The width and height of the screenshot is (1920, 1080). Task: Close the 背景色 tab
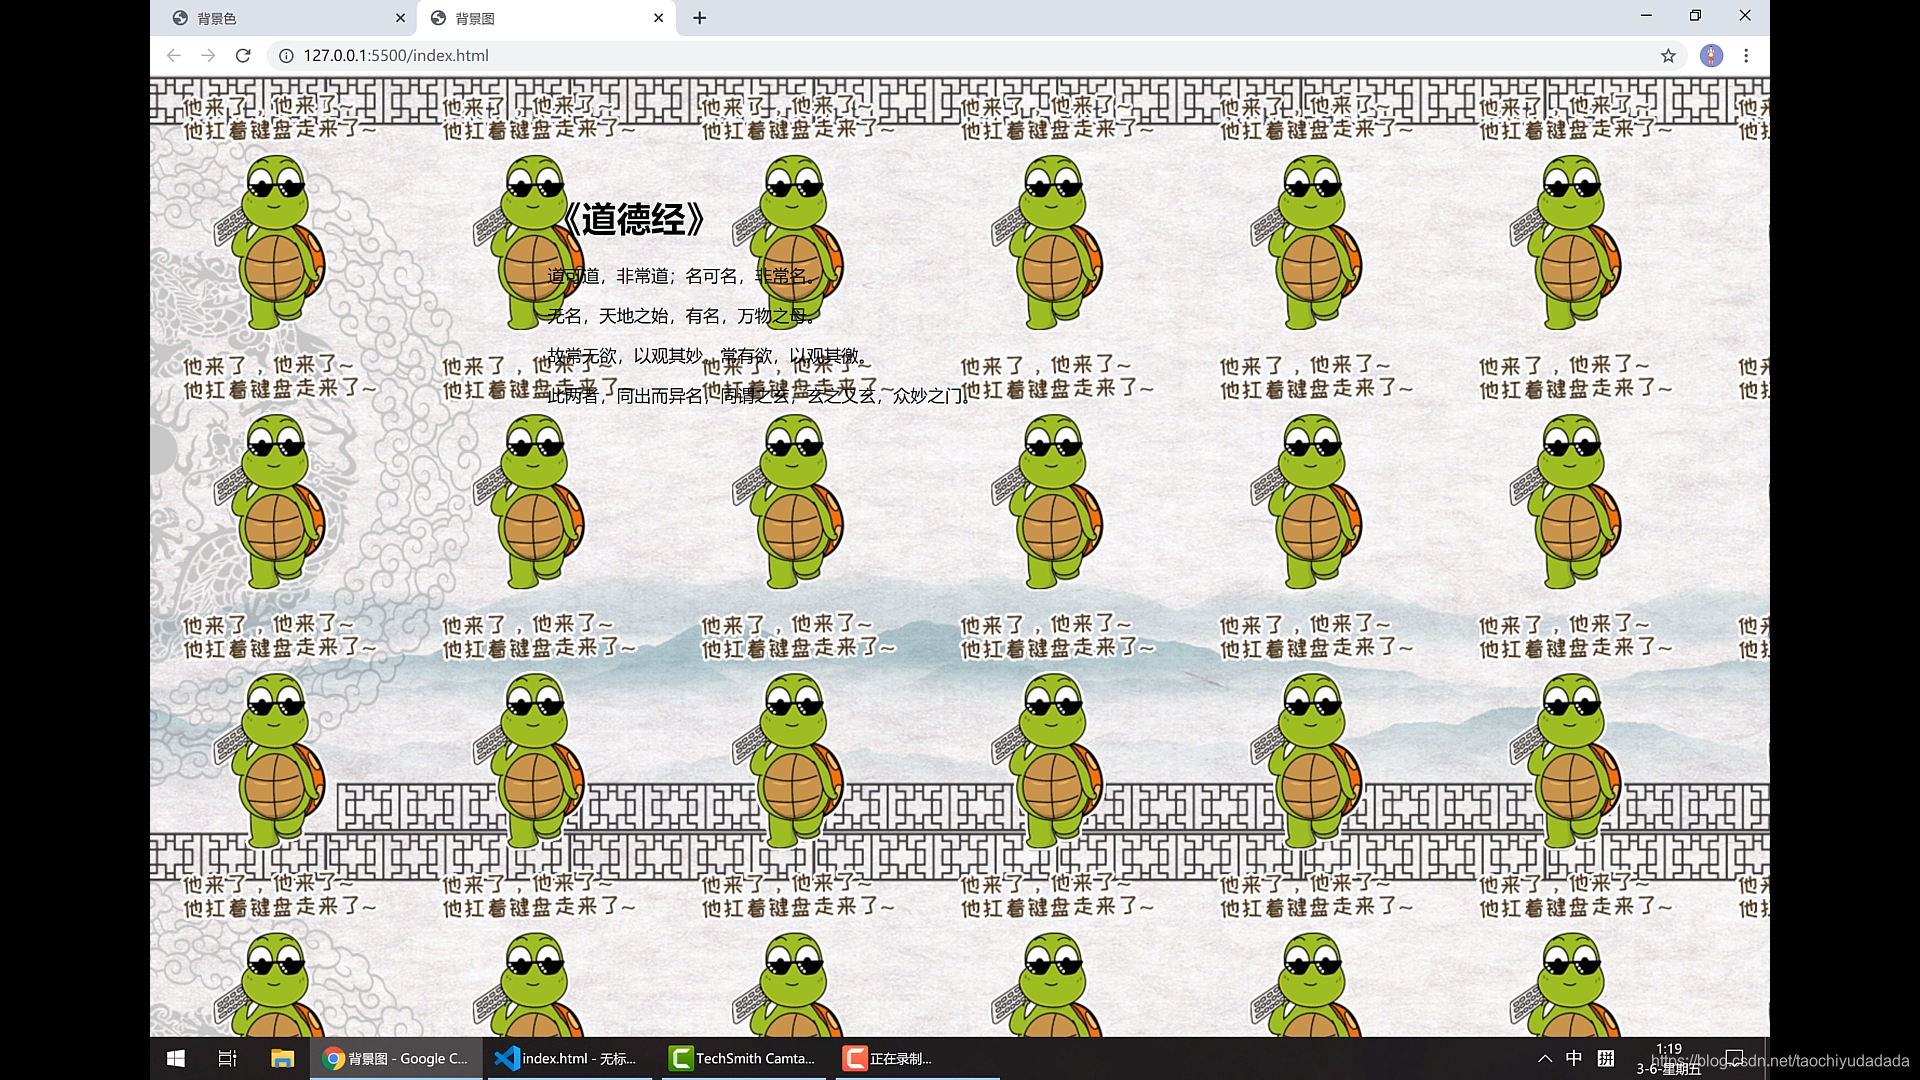pos(400,18)
